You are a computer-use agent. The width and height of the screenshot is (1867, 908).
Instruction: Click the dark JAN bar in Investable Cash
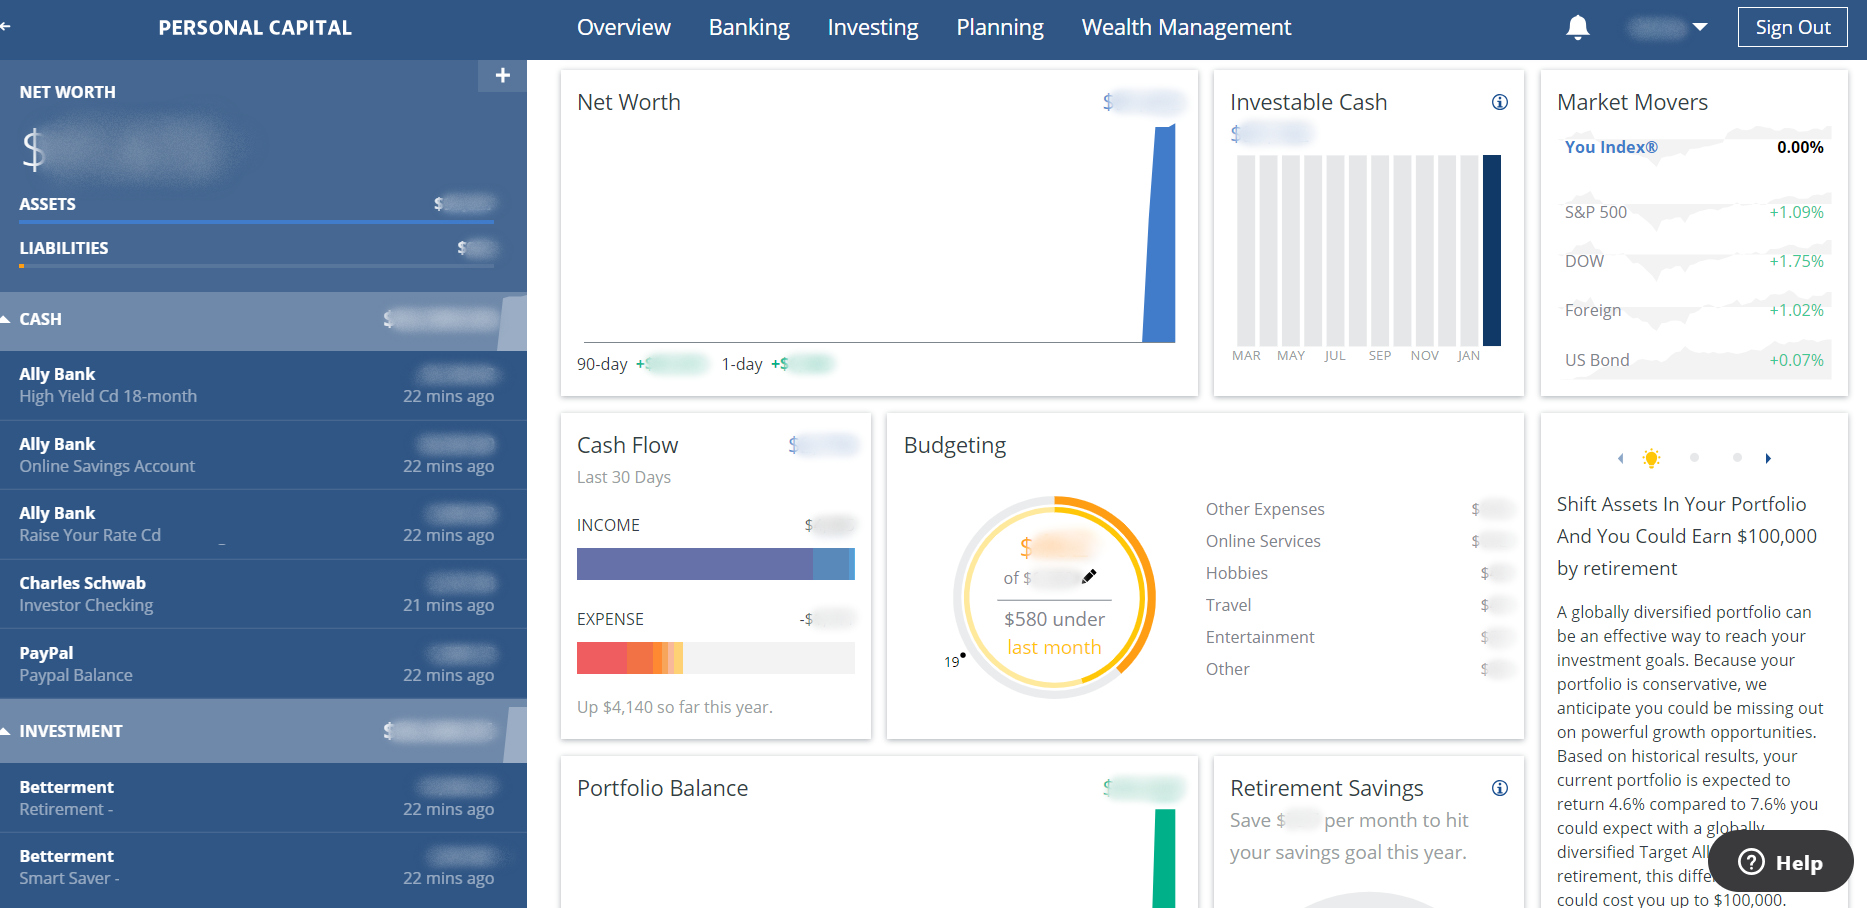(x=1492, y=250)
